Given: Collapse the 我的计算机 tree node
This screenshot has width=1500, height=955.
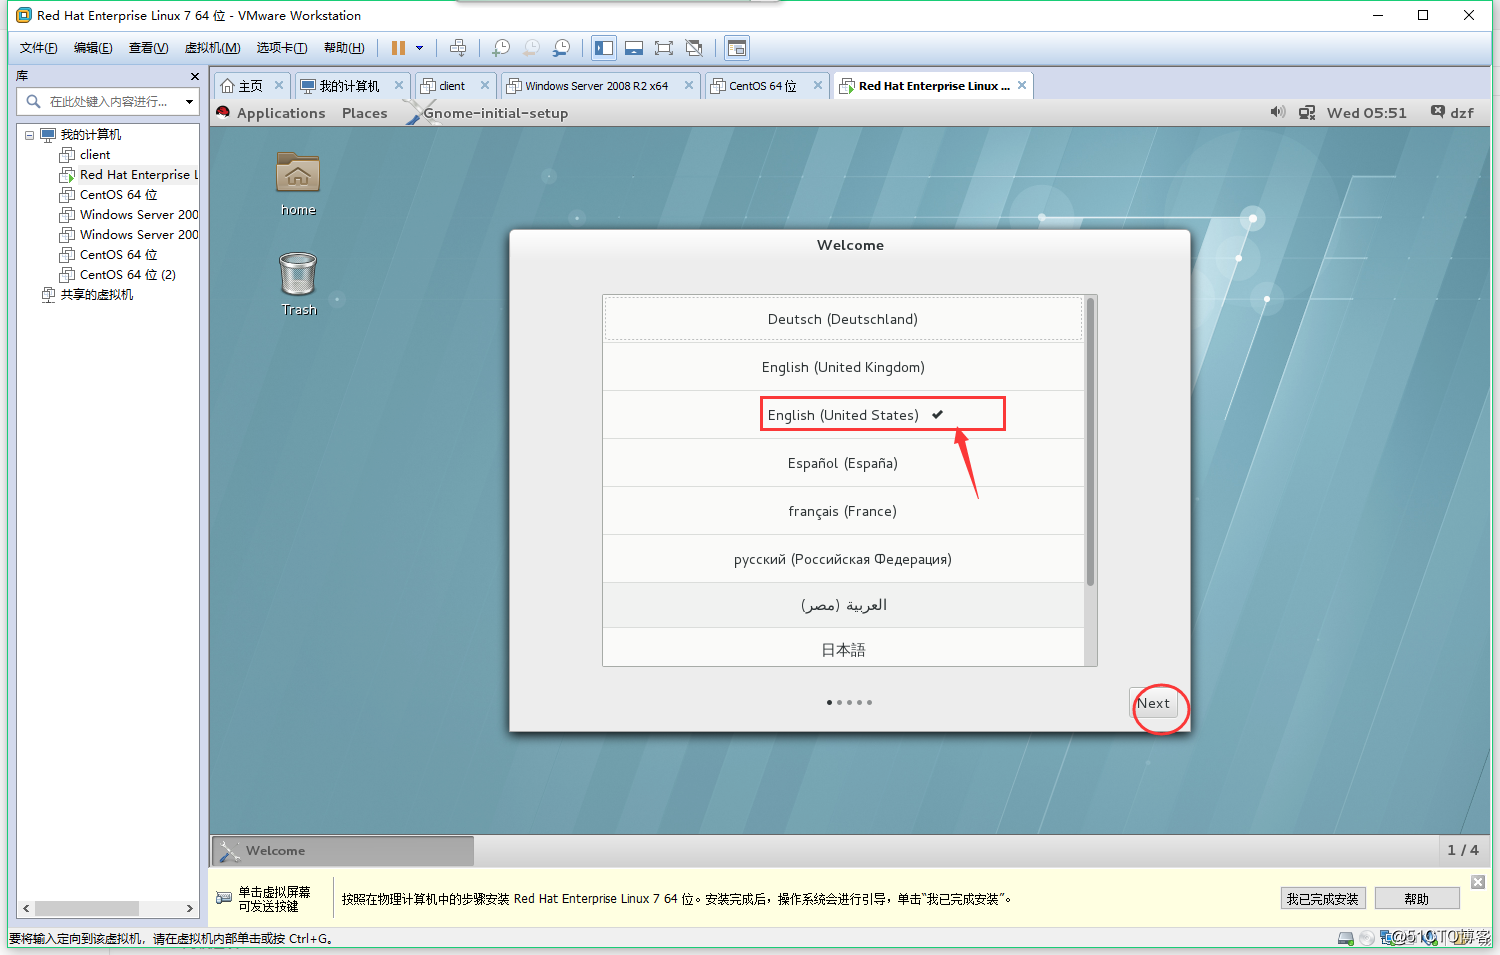Looking at the screenshot, I should point(29,135).
